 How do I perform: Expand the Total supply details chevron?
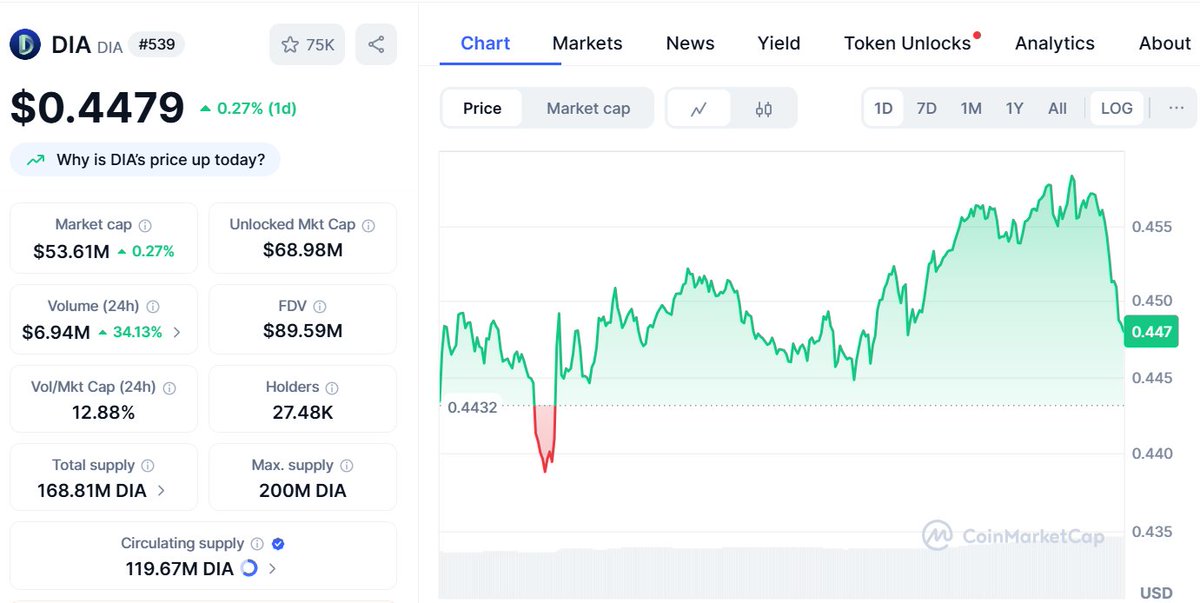(162, 491)
